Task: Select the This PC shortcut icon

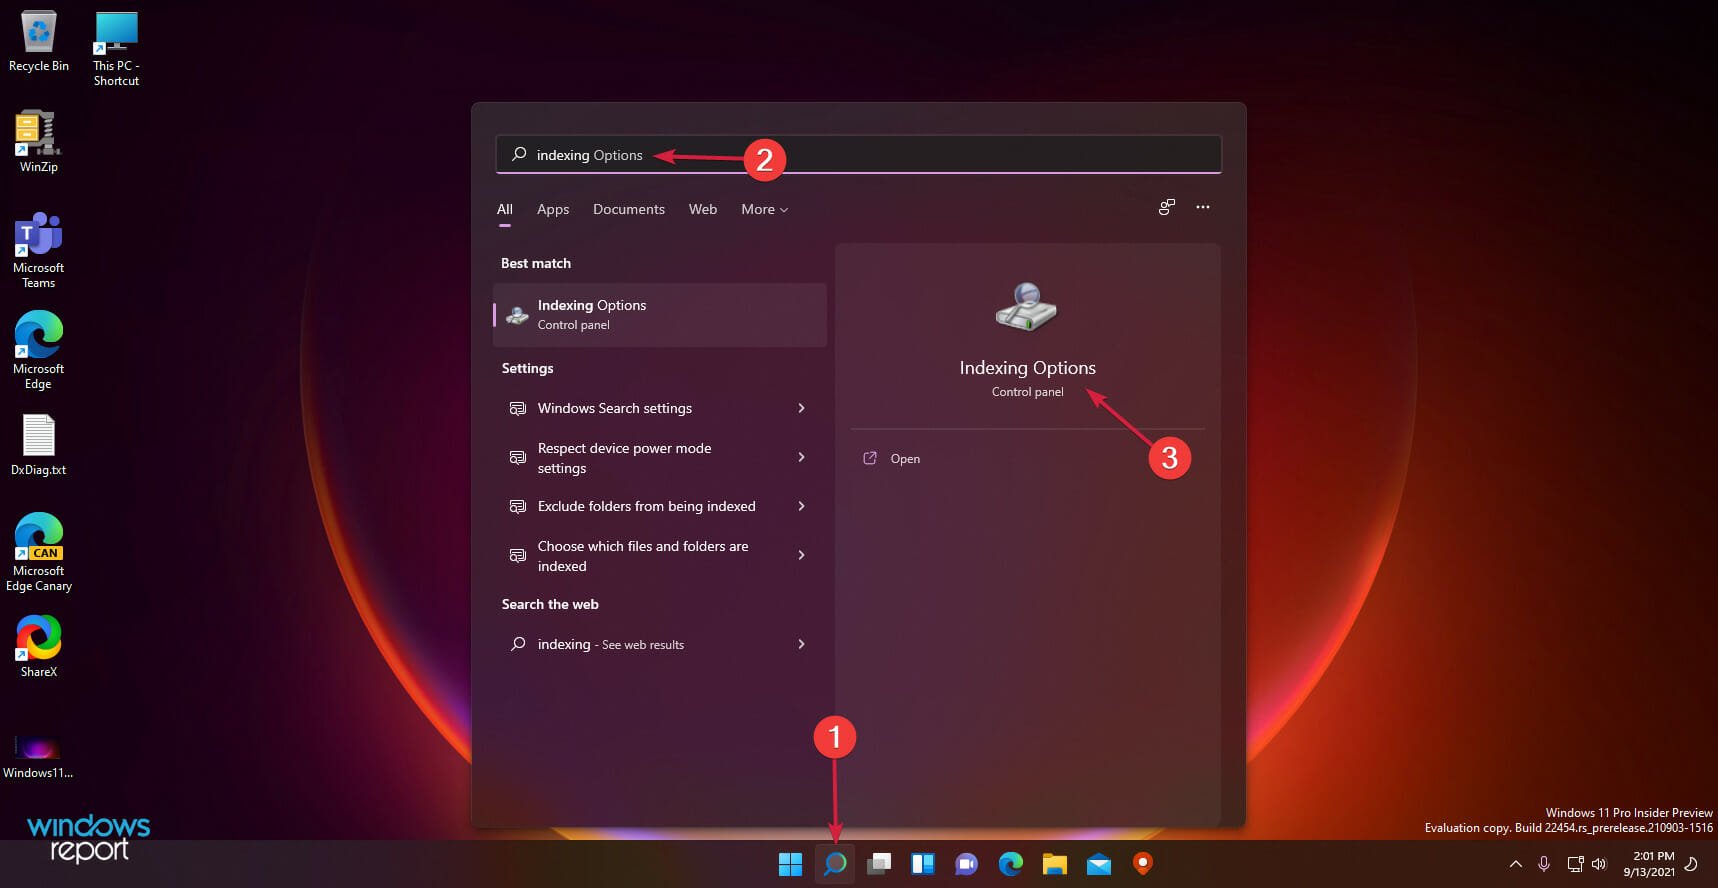Action: coord(116,48)
